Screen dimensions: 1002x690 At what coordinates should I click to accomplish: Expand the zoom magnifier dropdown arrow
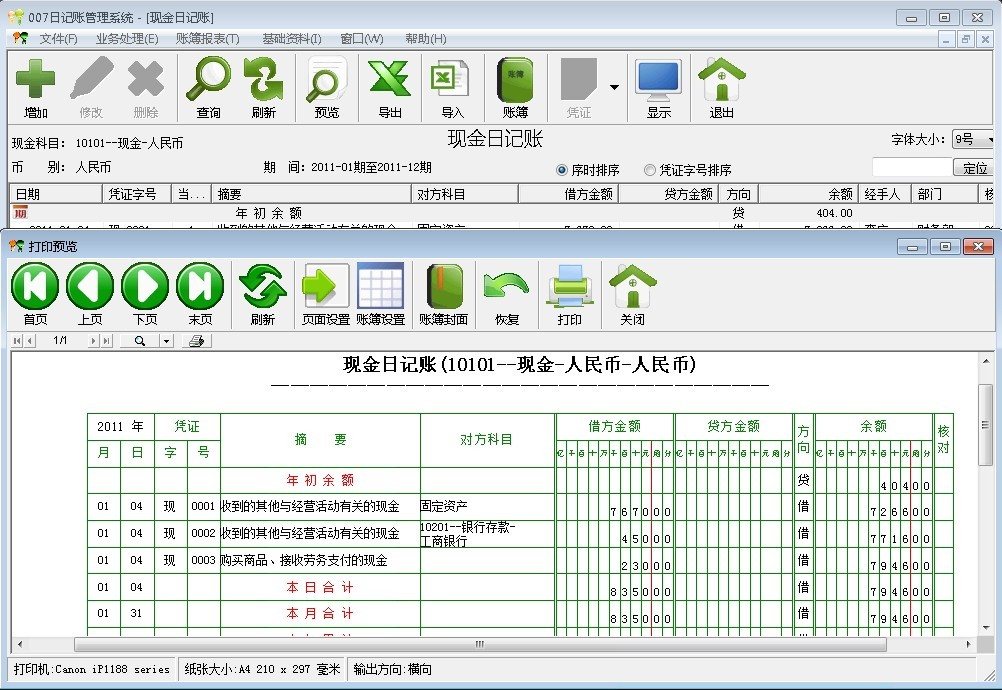(165, 341)
